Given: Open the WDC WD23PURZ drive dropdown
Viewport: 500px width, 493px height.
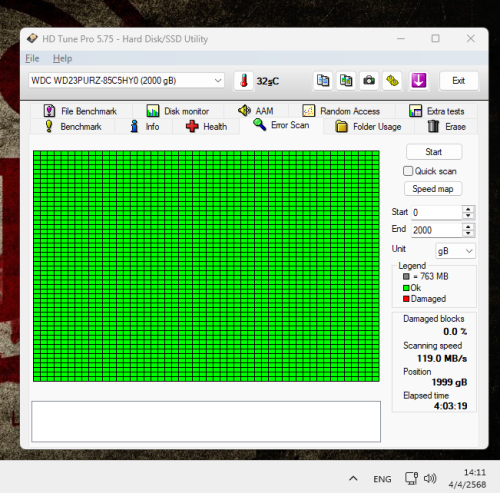Looking at the screenshot, I should (126, 81).
